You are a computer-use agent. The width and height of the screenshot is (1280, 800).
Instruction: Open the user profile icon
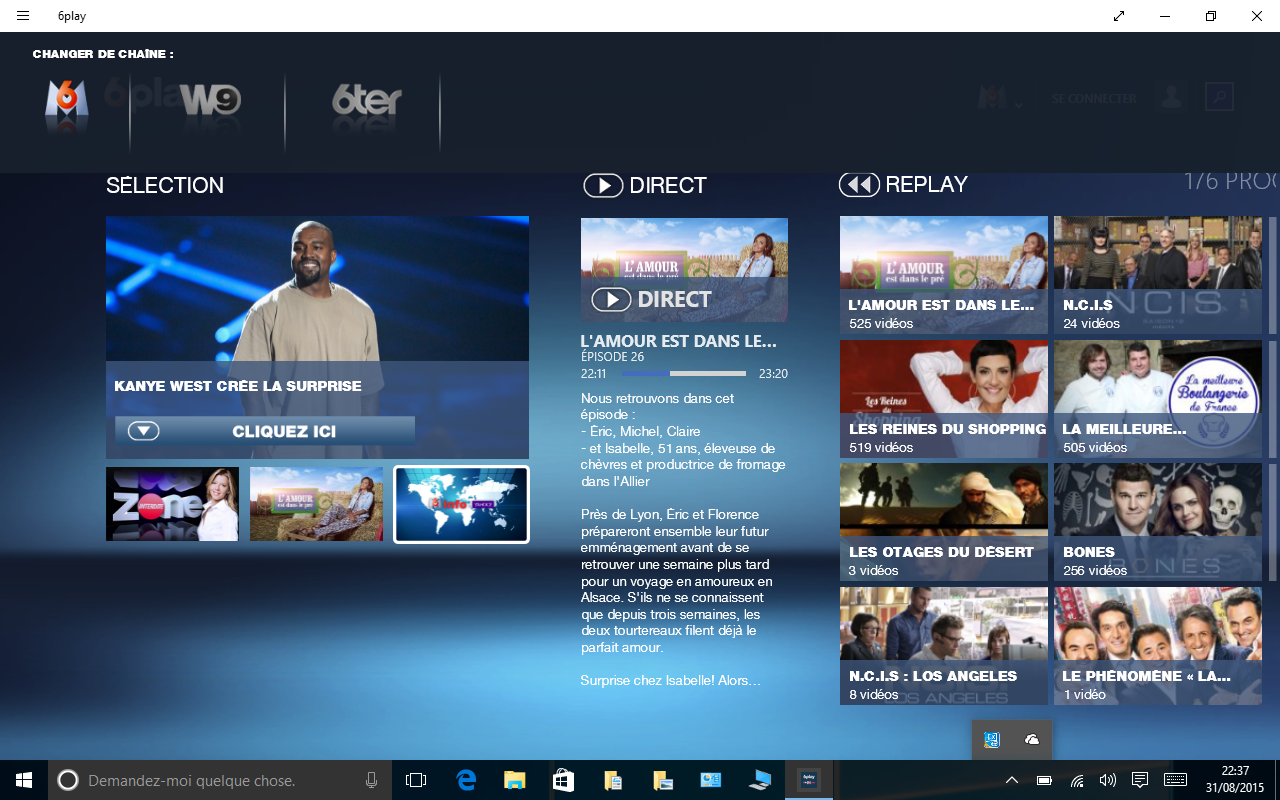click(1171, 97)
